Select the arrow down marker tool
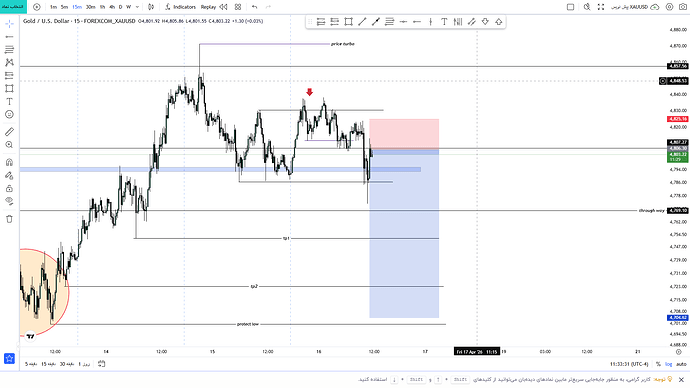This screenshot has height=388, width=690. point(485,22)
